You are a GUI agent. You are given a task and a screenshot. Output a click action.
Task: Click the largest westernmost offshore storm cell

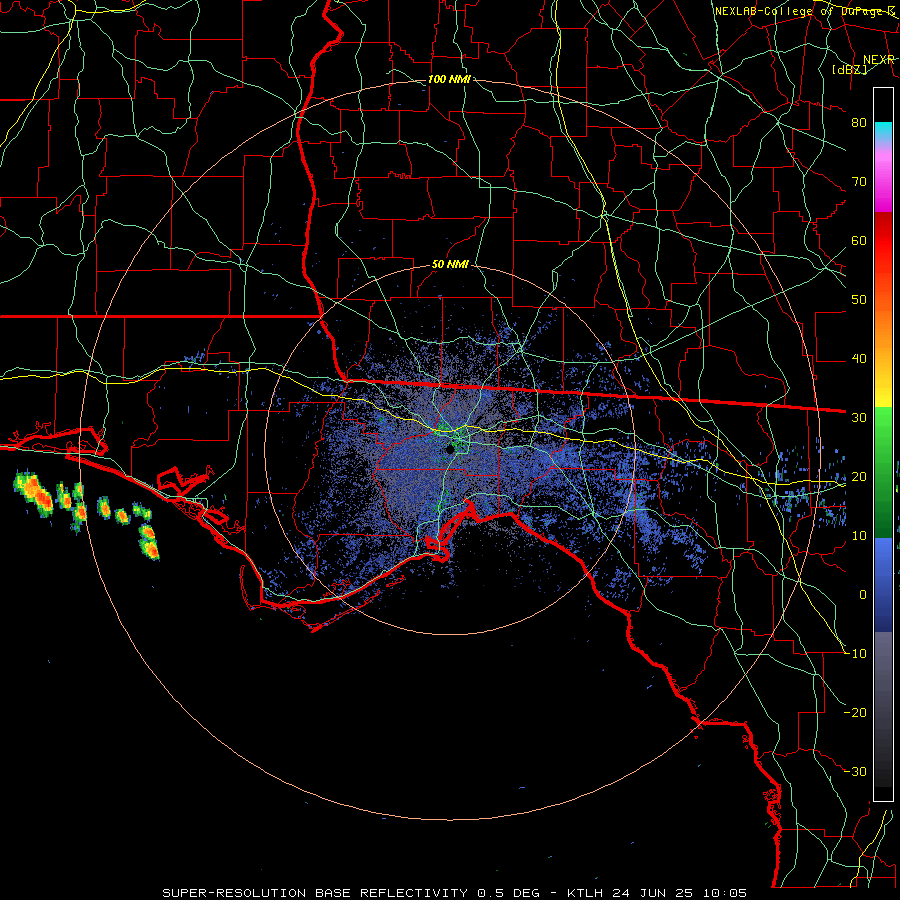[x=34, y=494]
